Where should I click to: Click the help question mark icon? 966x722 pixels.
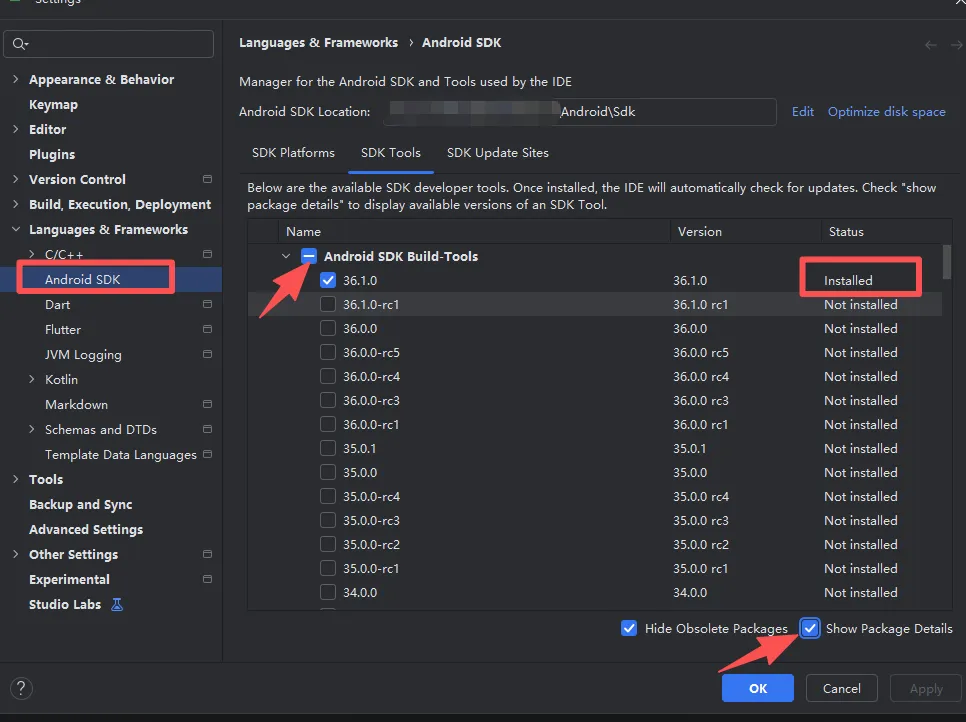click(x=20, y=688)
